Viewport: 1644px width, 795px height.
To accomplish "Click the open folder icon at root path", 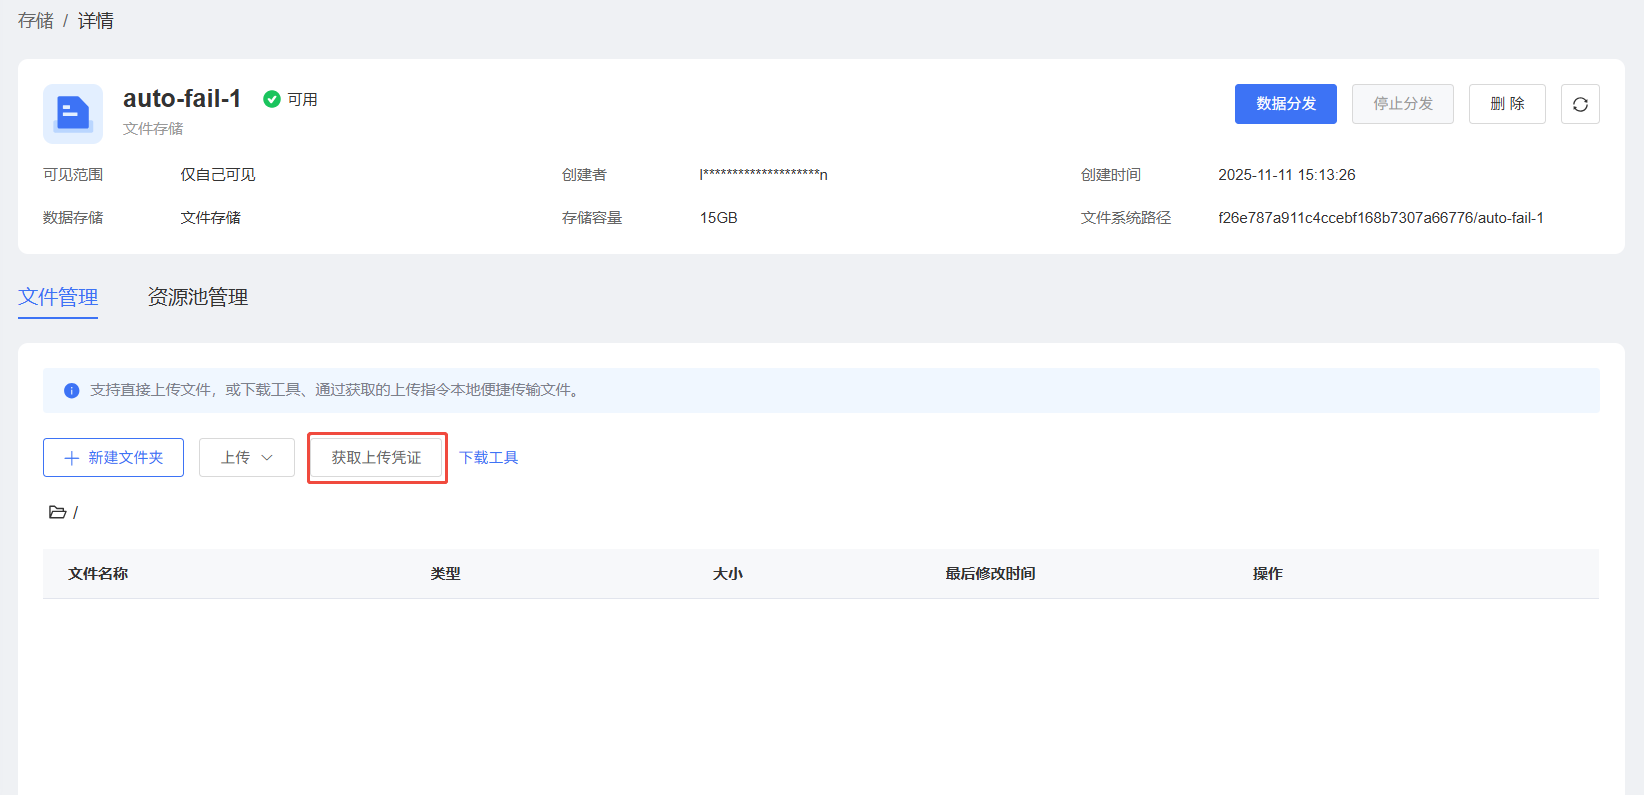I will [x=57, y=512].
